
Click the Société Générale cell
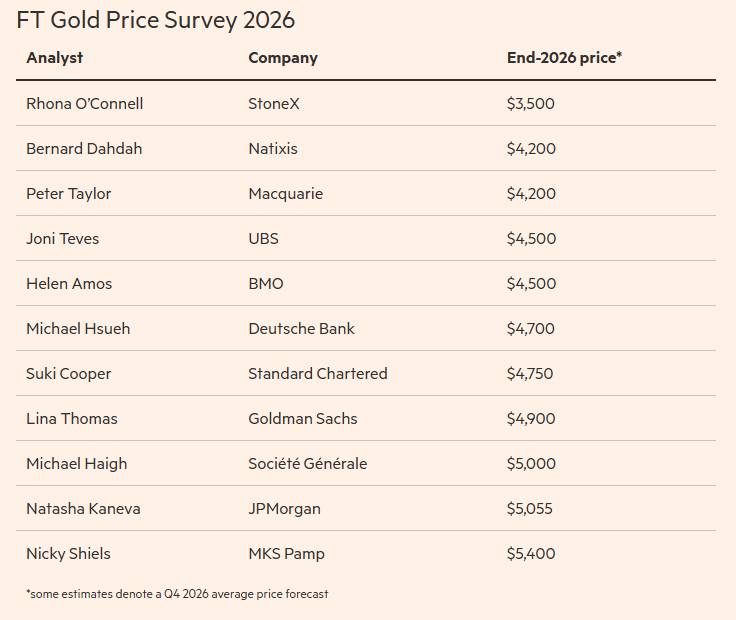(307, 464)
